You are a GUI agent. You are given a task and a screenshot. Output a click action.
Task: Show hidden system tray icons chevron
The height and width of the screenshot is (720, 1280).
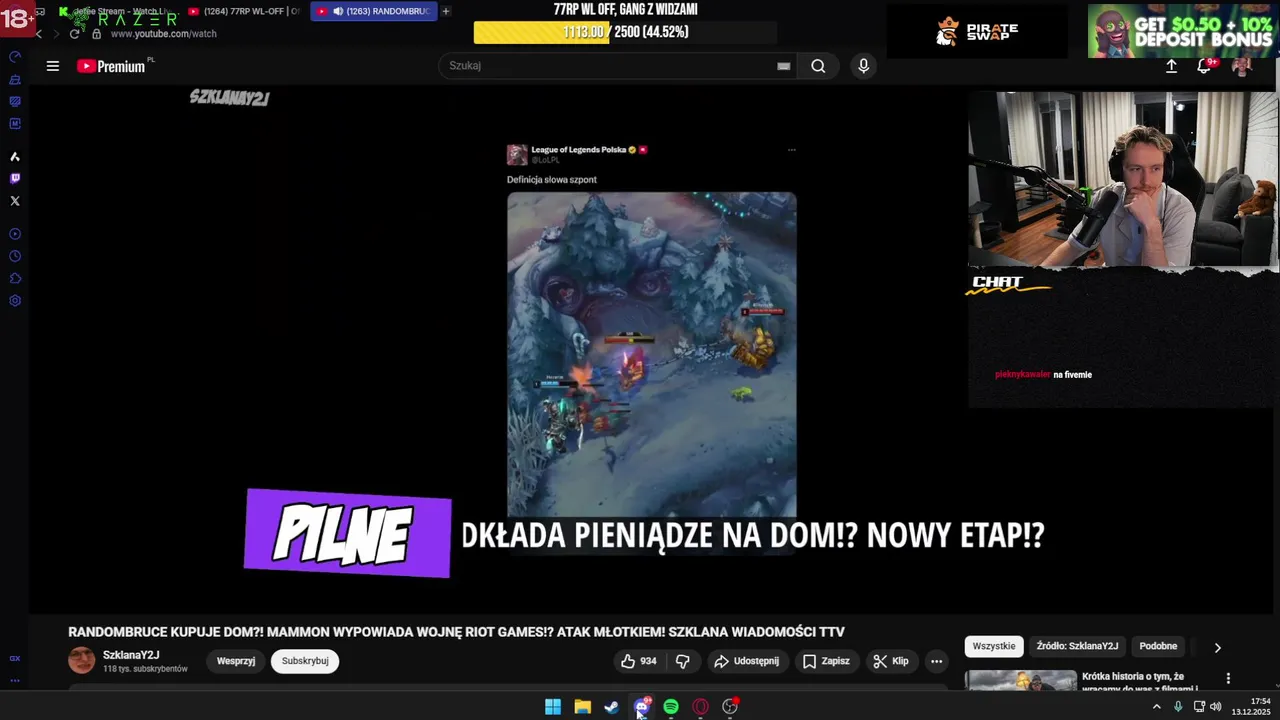(x=1157, y=707)
